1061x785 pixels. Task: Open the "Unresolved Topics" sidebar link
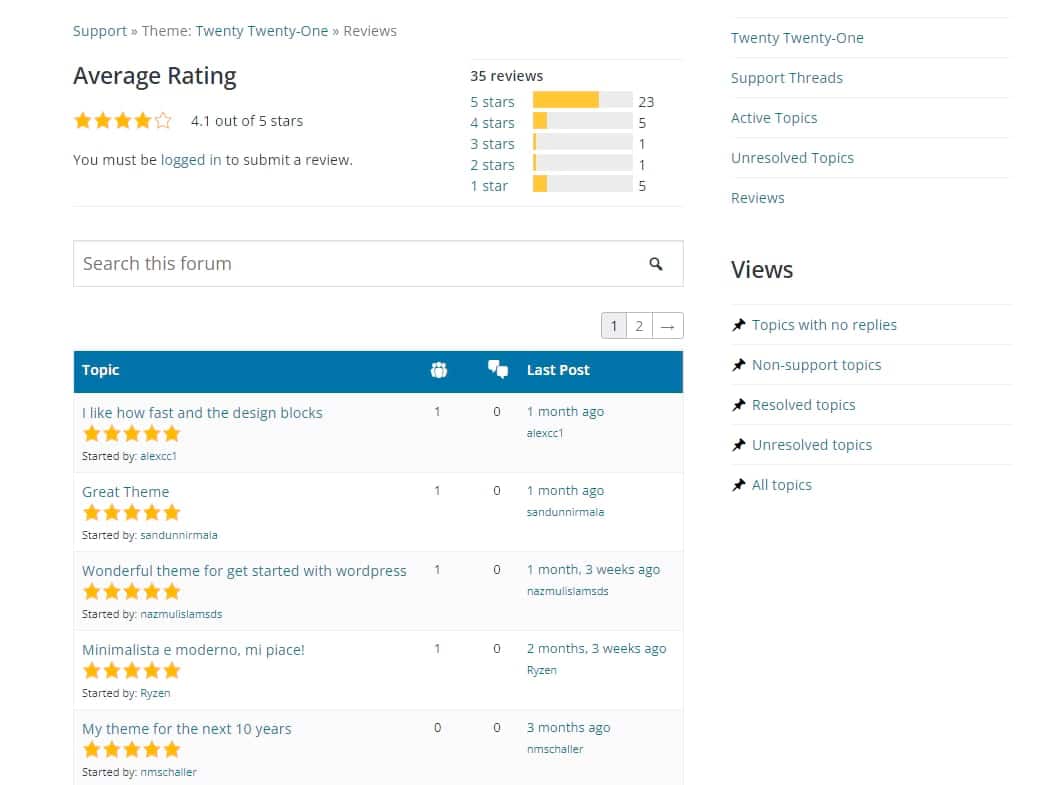click(x=793, y=157)
